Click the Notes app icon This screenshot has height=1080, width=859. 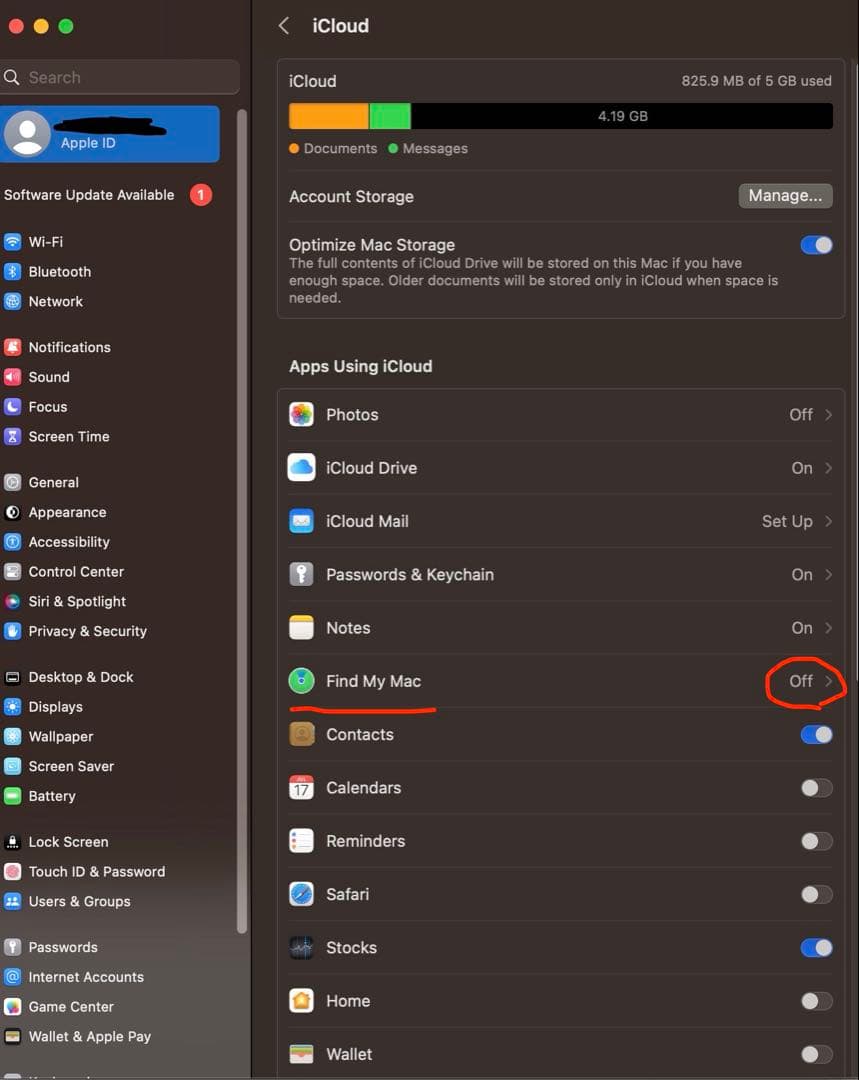click(301, 628)
